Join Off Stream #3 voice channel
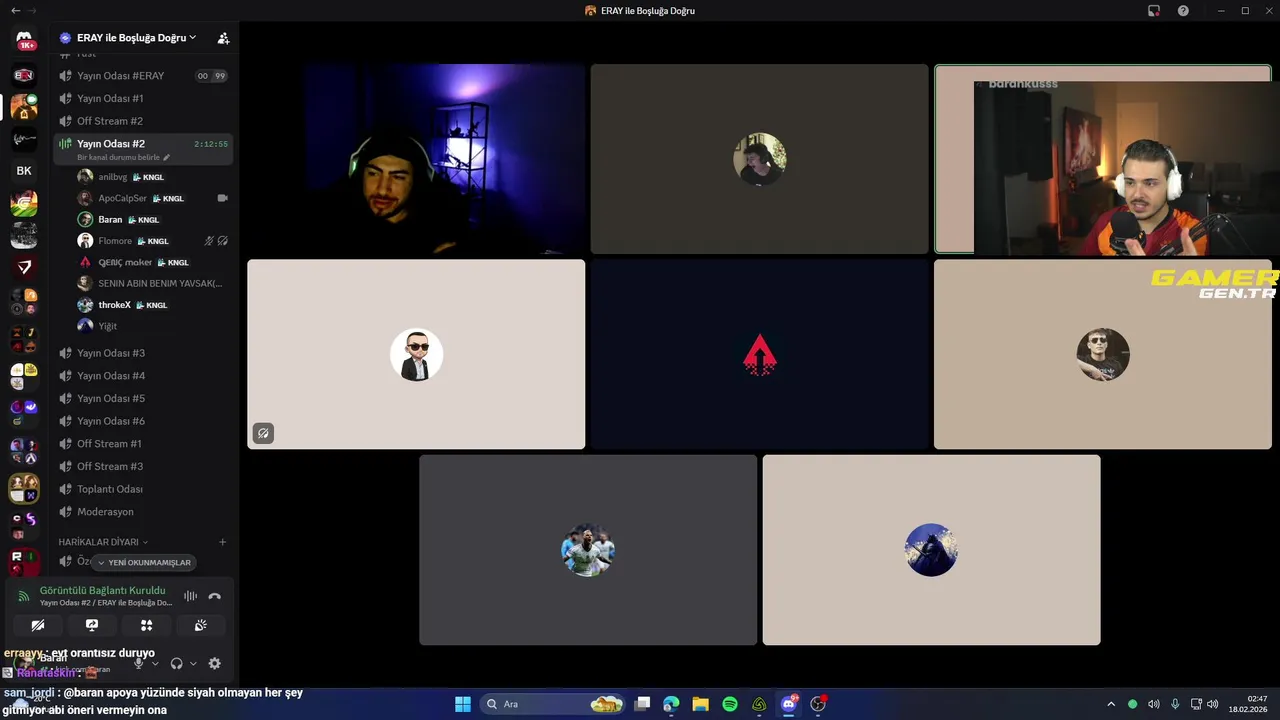This screenshot has height=720, width=1280. (143, 466)
